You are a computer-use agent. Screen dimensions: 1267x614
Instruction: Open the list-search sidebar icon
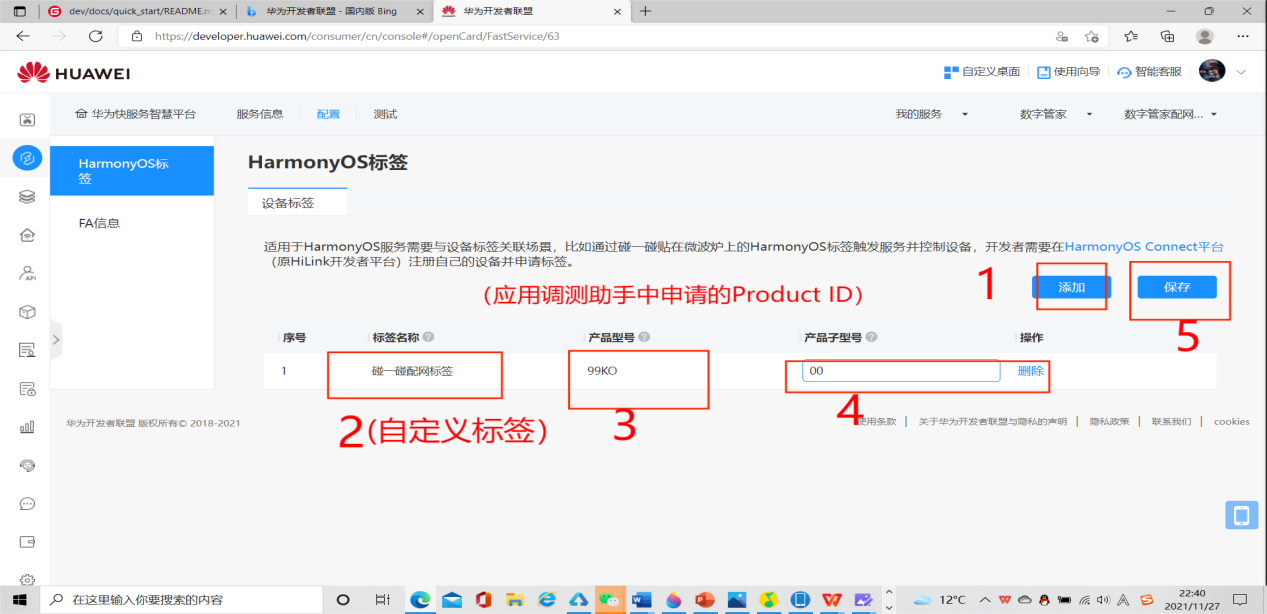point(27,350)
